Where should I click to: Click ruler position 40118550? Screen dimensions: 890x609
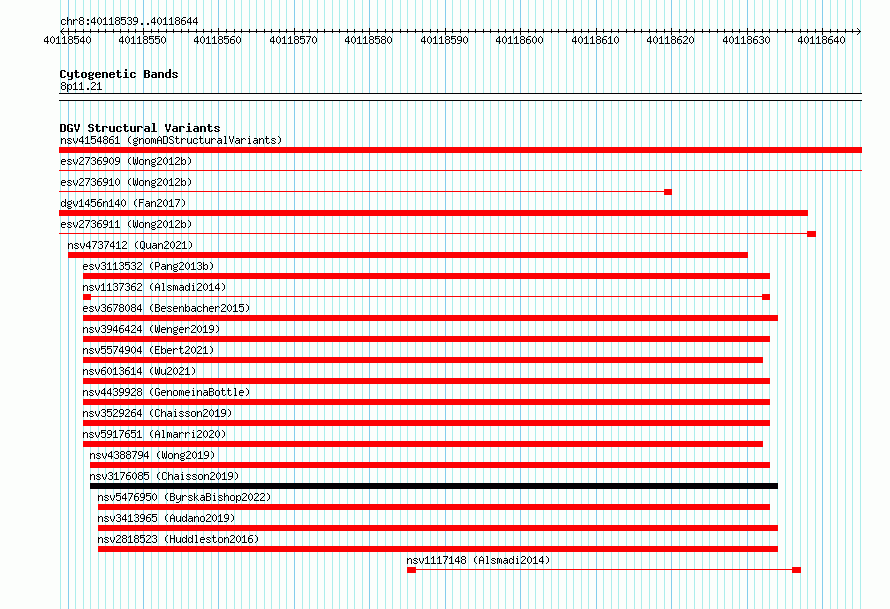click(x=142, y=40)
